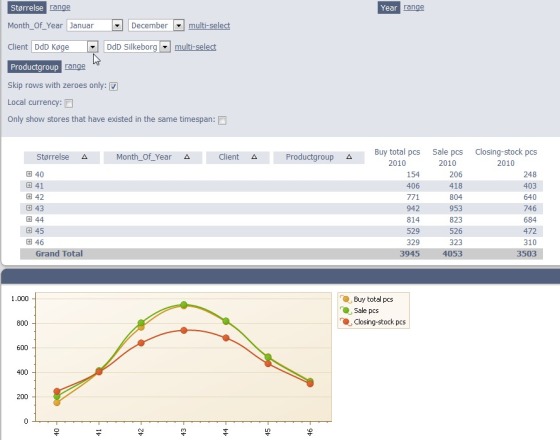This screenshot has height=440, width=560.
Task: Click sort triangle on Størrelse column
Action: click(x=85, y=157)
